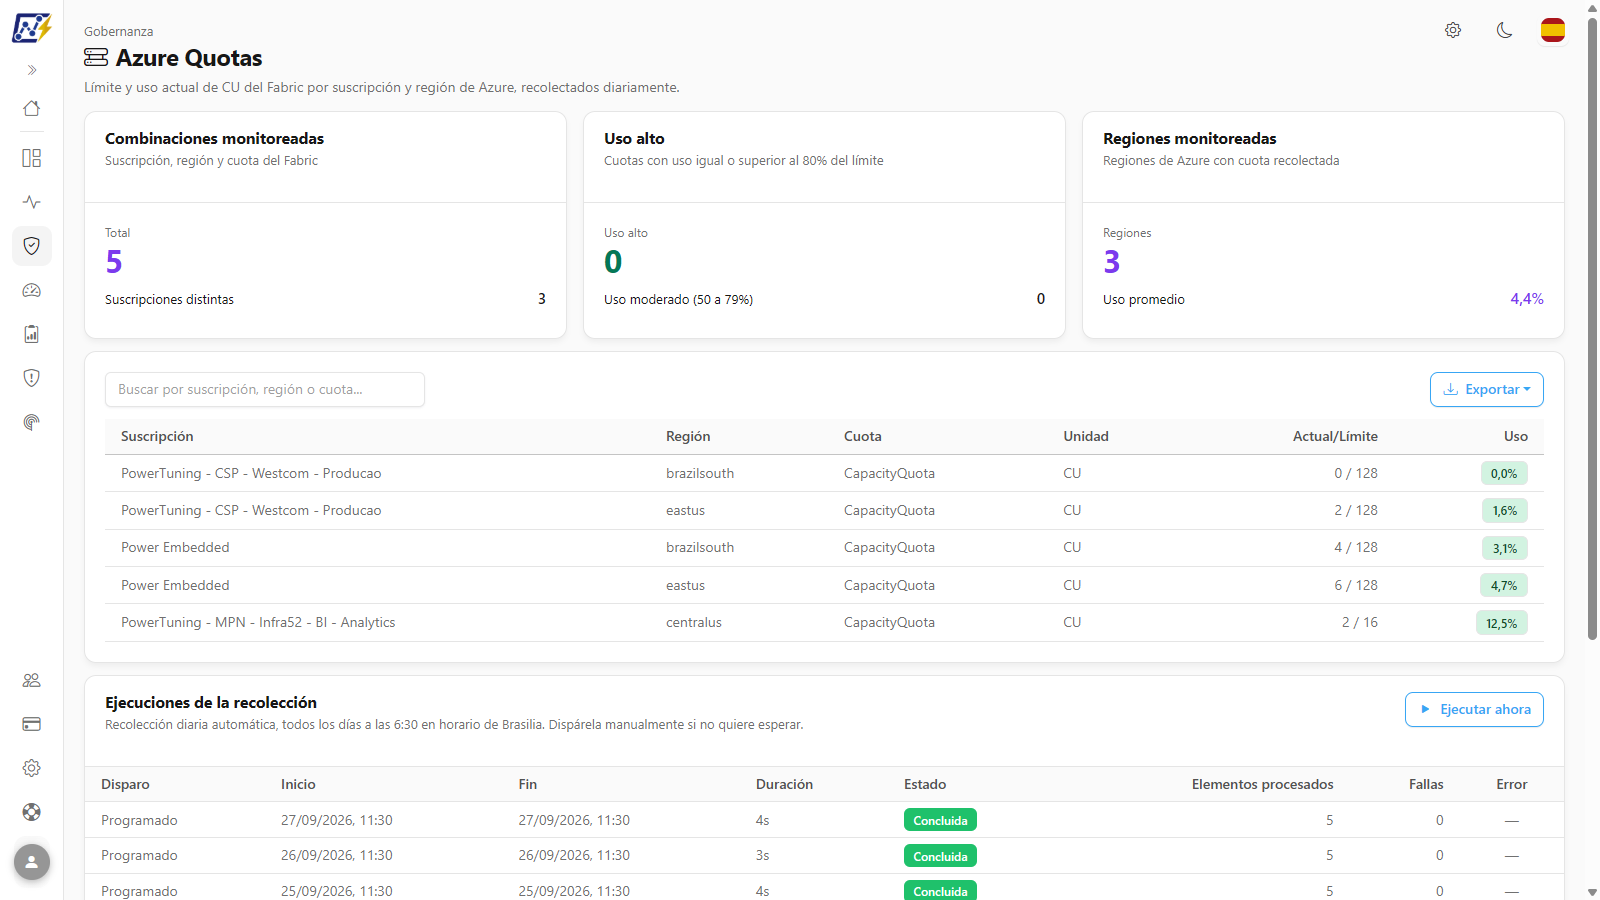Open the fingerprint sidebar icon
This screenshot has height=900, width=1600.
(32, 422)
